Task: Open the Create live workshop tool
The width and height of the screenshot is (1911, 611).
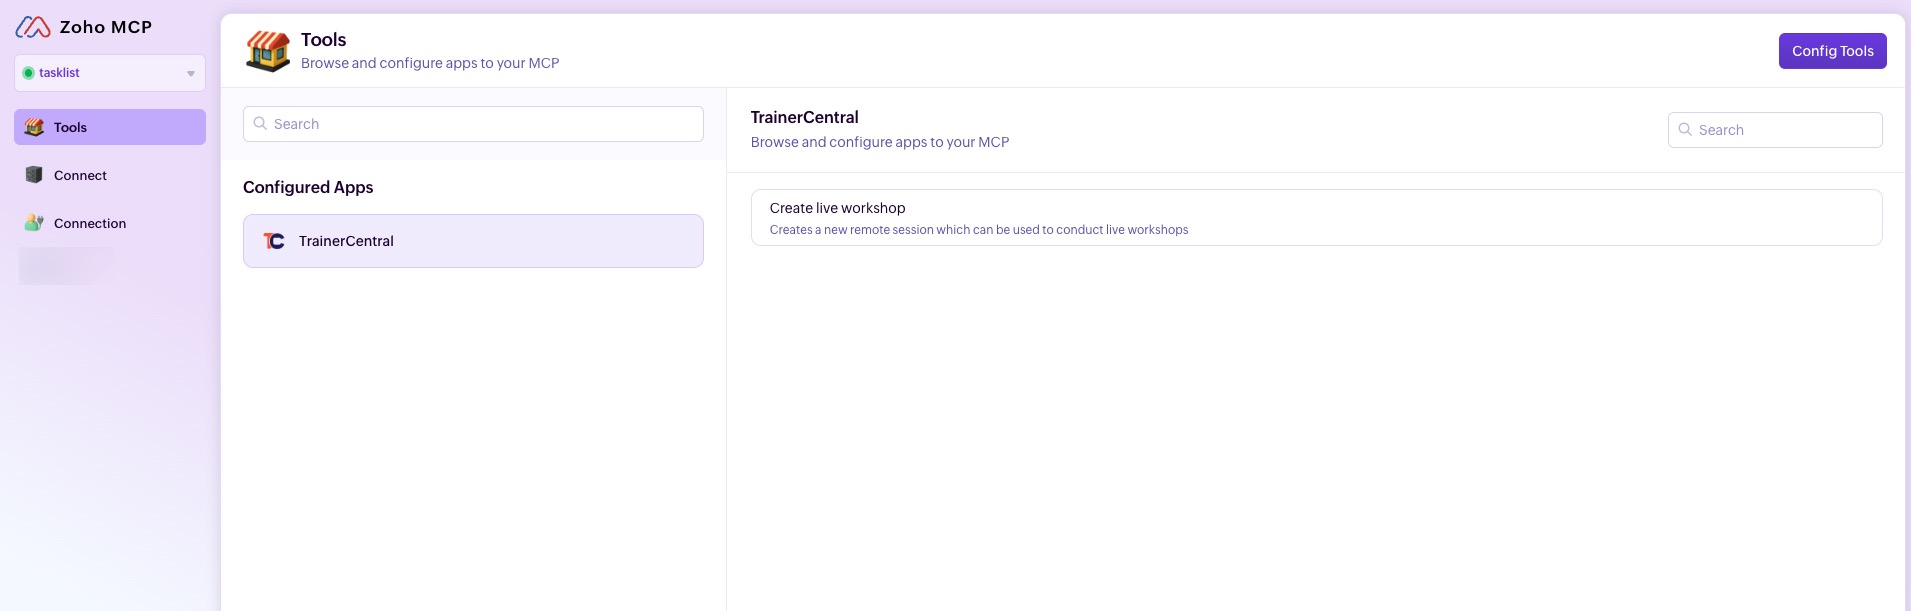Action: point(1316,217)
